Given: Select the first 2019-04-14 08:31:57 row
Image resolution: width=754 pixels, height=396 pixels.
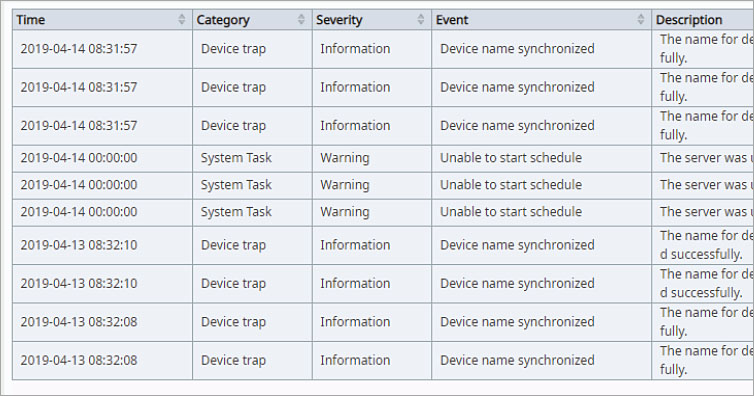Looking at the screenshot, I should tap(383, 49).
